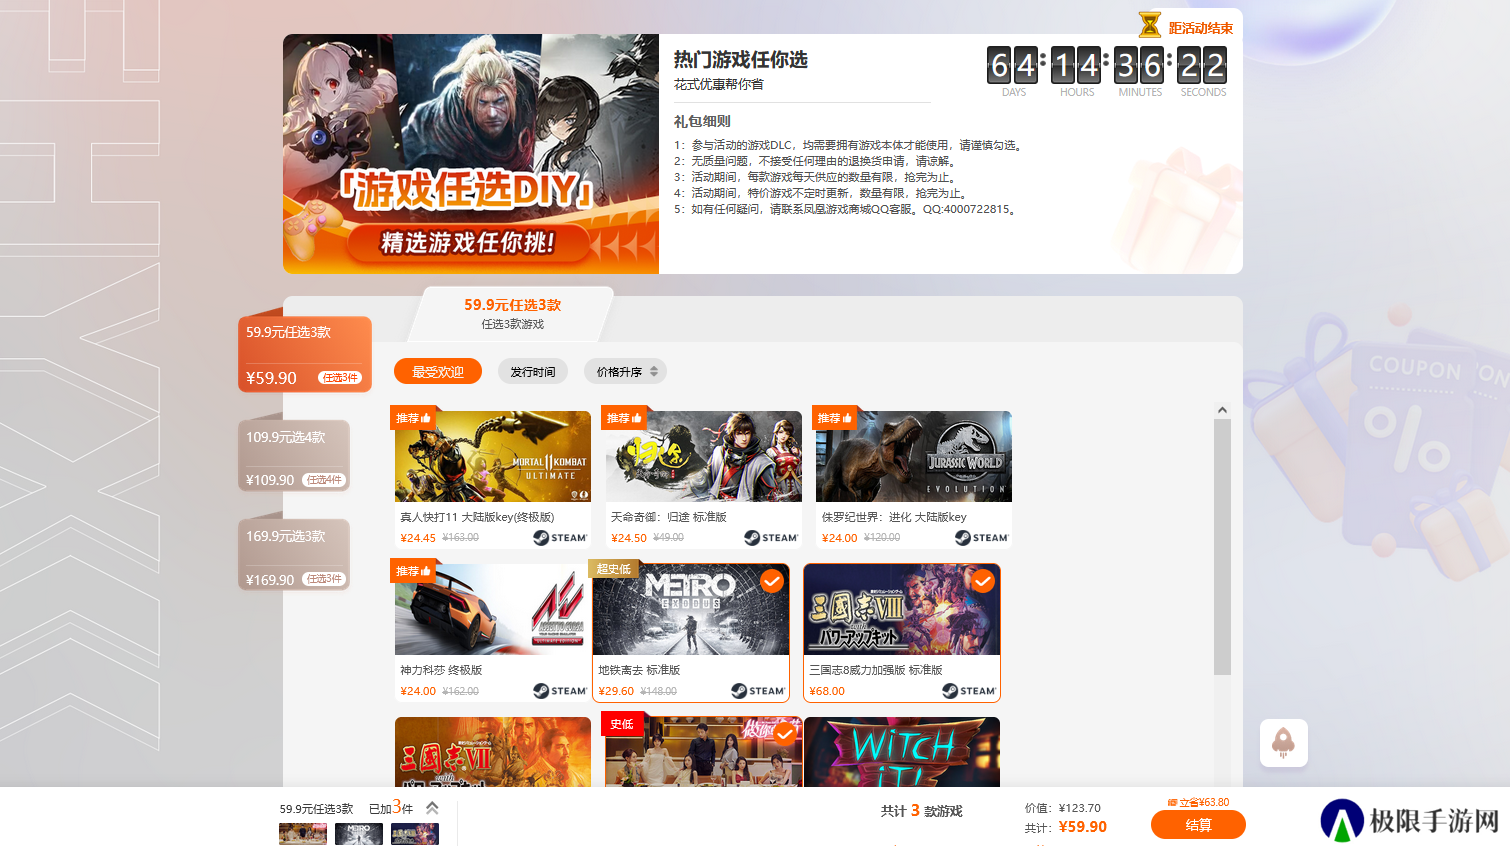
Task: Click the 立省¥63.80 savings label
Action: click(1198, 802)
